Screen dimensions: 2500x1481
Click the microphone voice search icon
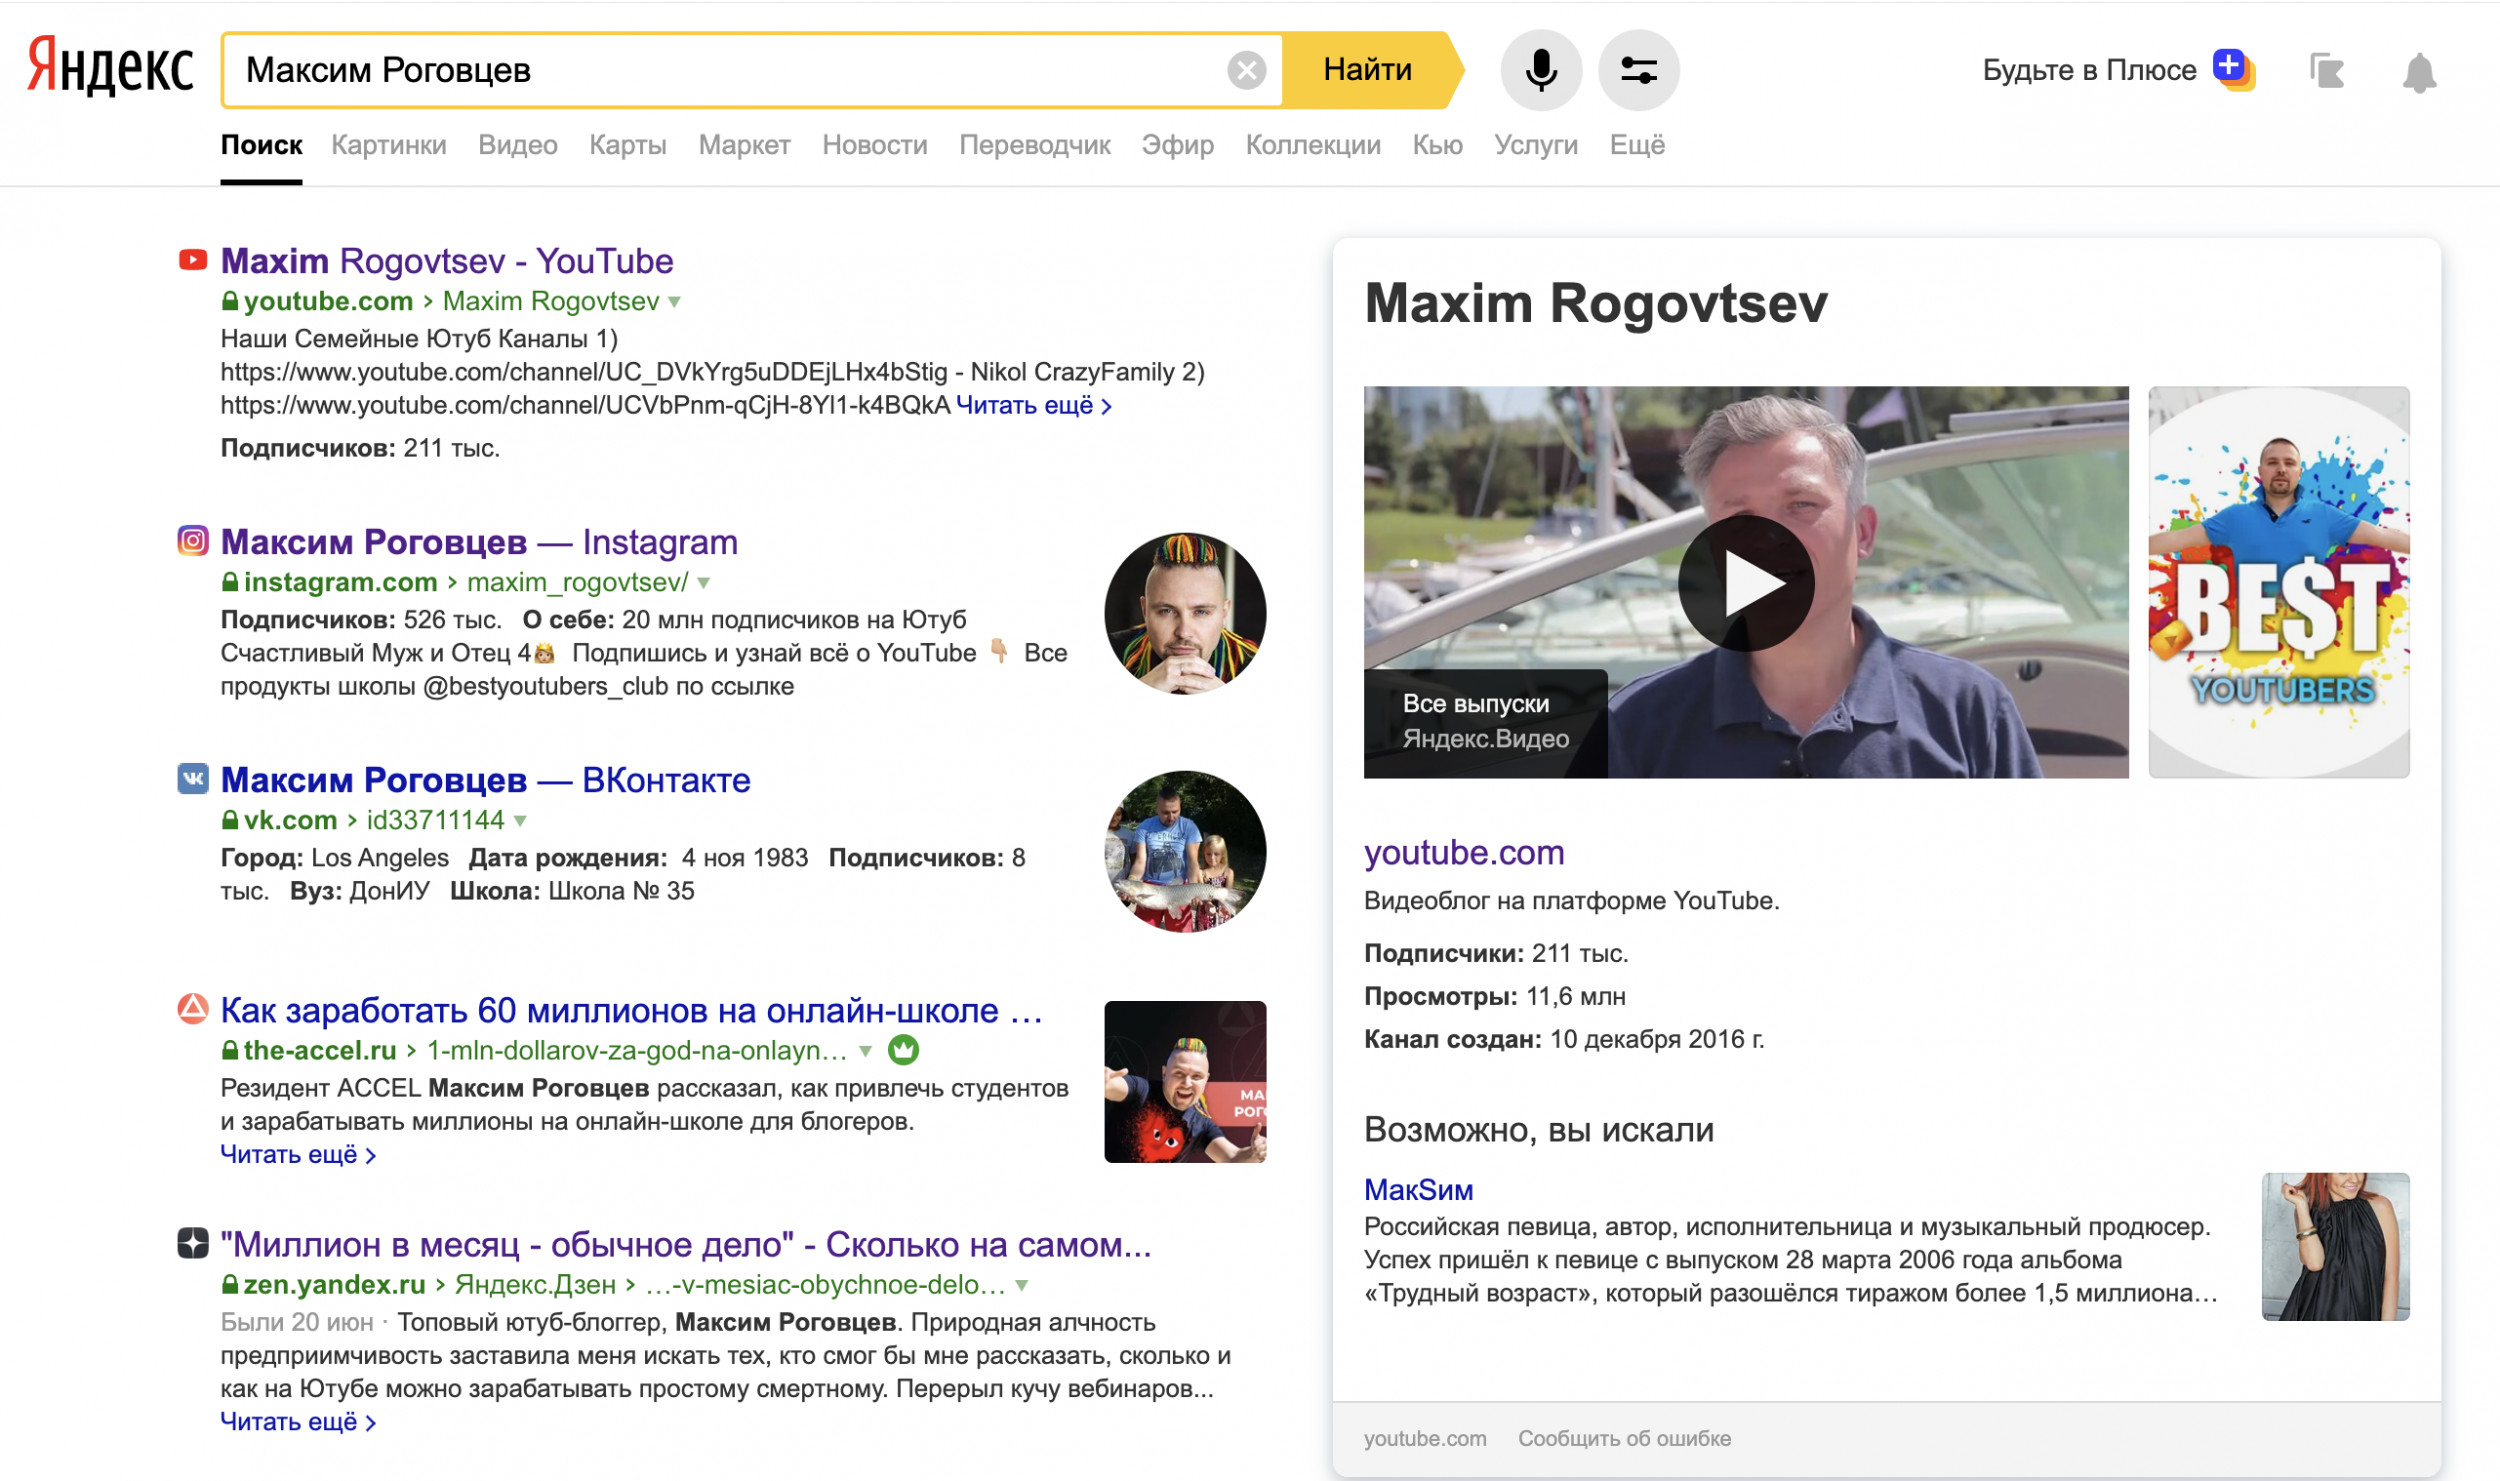(x=1540, y=70)
